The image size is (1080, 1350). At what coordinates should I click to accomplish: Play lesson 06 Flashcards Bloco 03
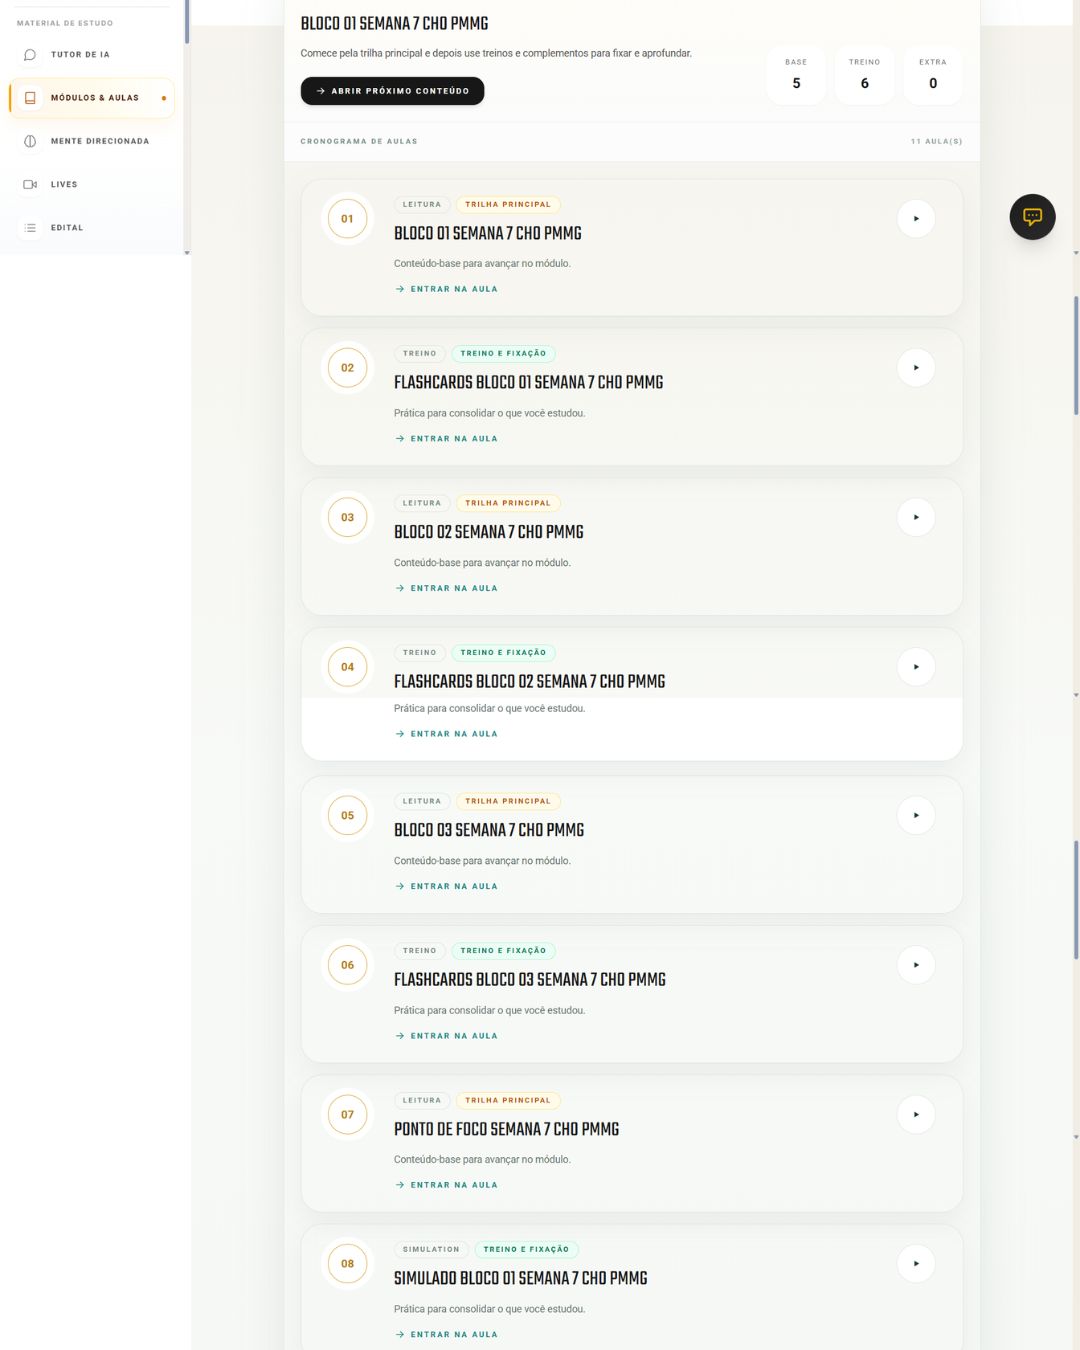point(916,965)
